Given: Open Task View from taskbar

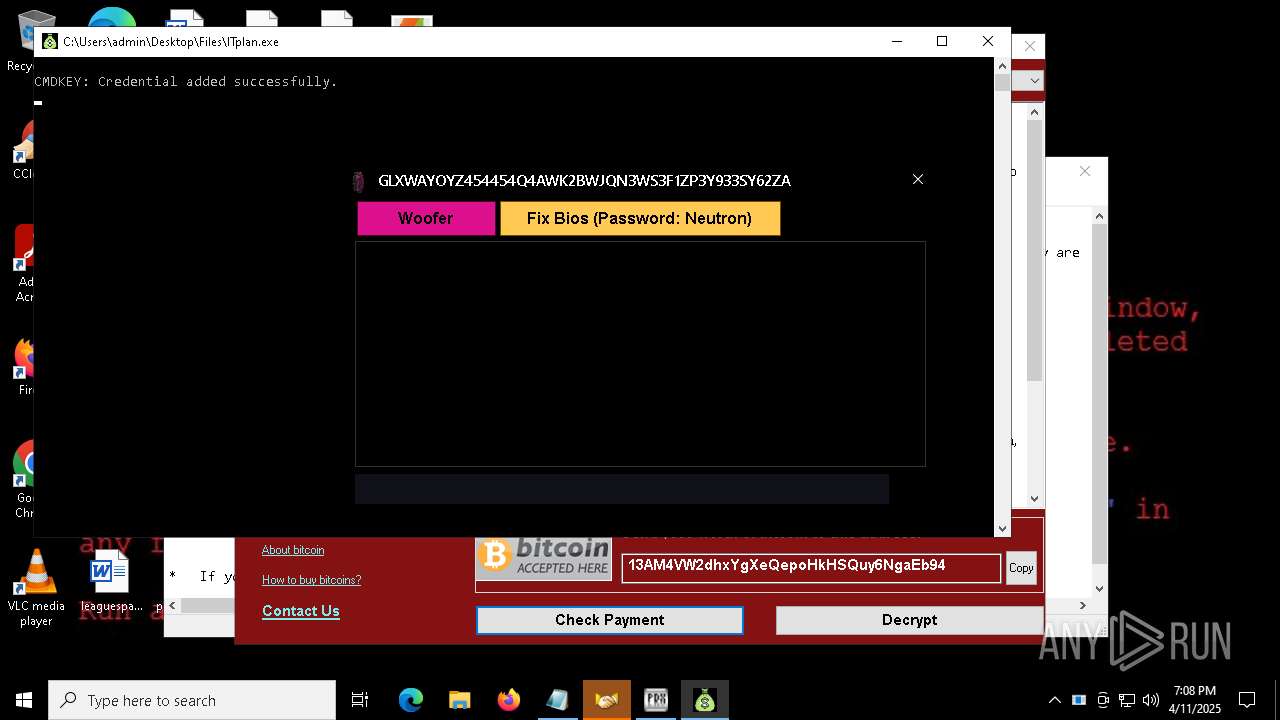Looking at the screenshot, I should (x=360, y=700).
